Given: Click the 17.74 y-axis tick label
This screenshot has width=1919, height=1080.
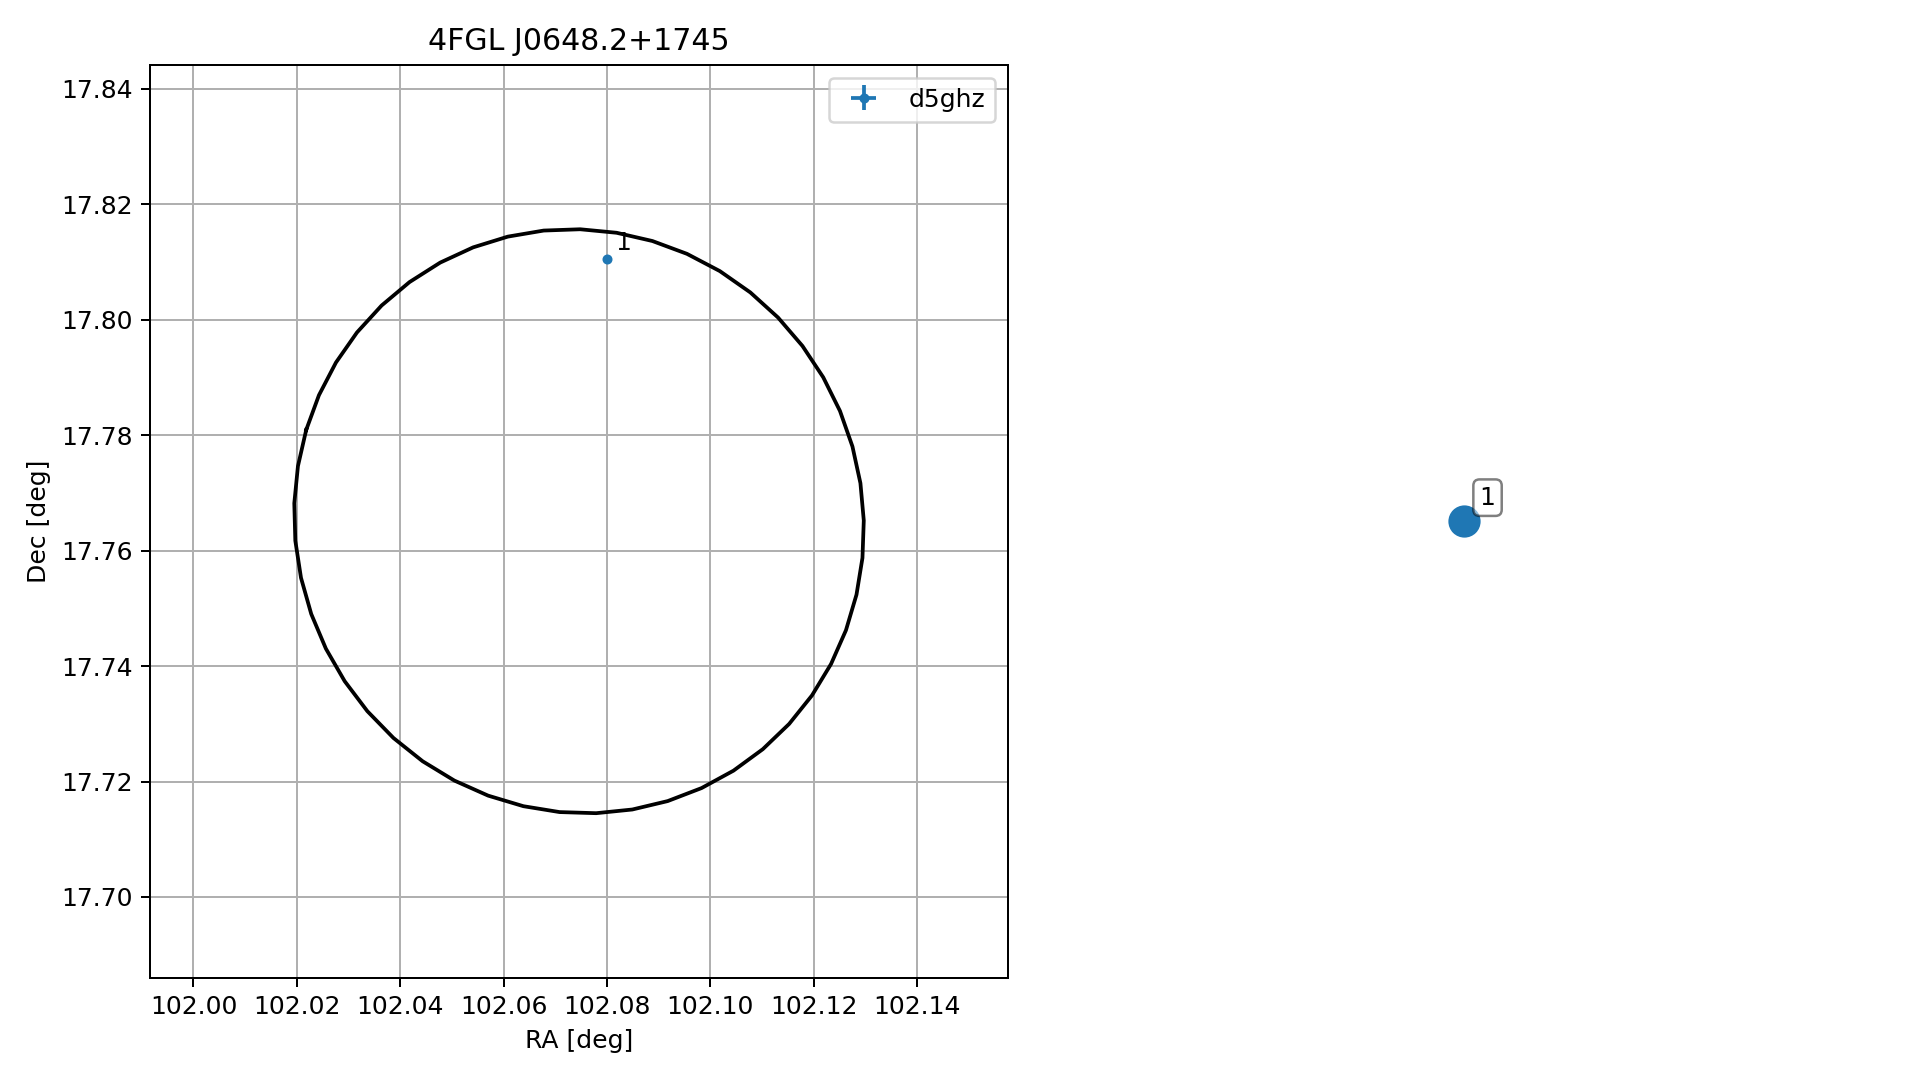Looking at the screenshot, I should tap(97, 667).
